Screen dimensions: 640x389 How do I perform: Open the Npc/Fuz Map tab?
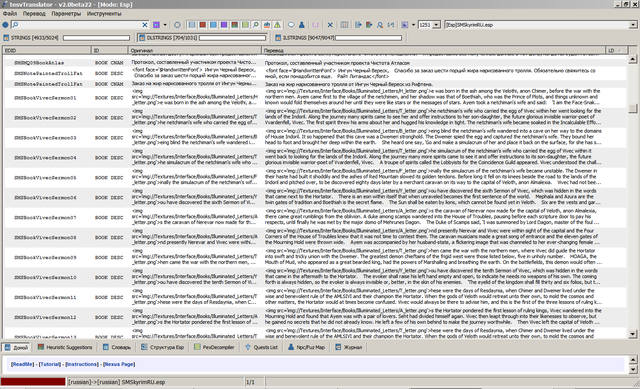coord(307,347)
